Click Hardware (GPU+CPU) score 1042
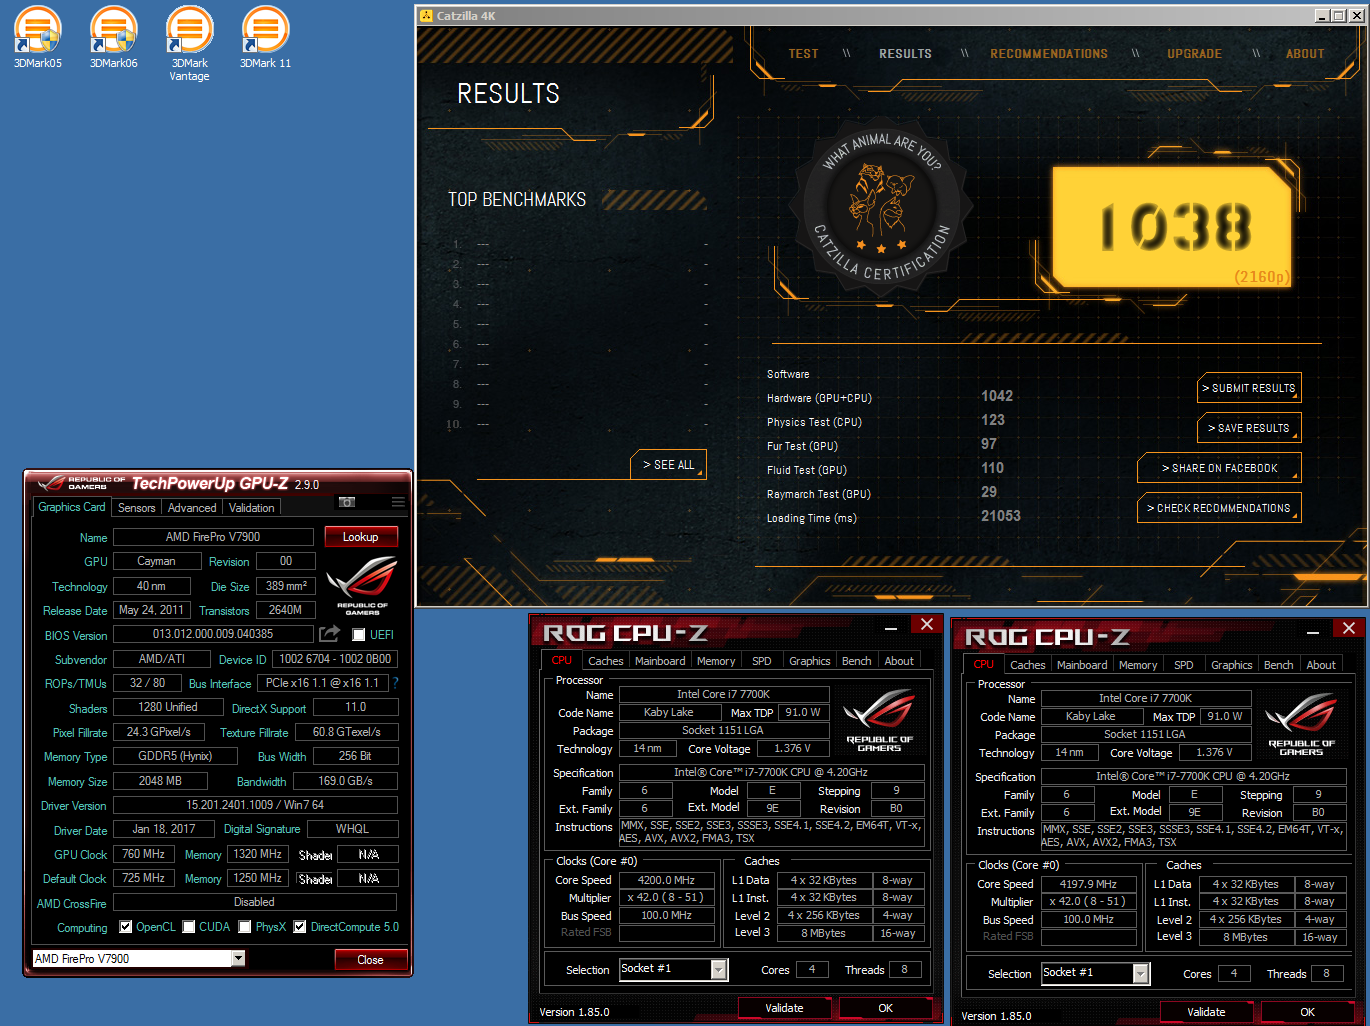Image resolution: width=1370 pixels, height=1026 pixels. point(997,396)
